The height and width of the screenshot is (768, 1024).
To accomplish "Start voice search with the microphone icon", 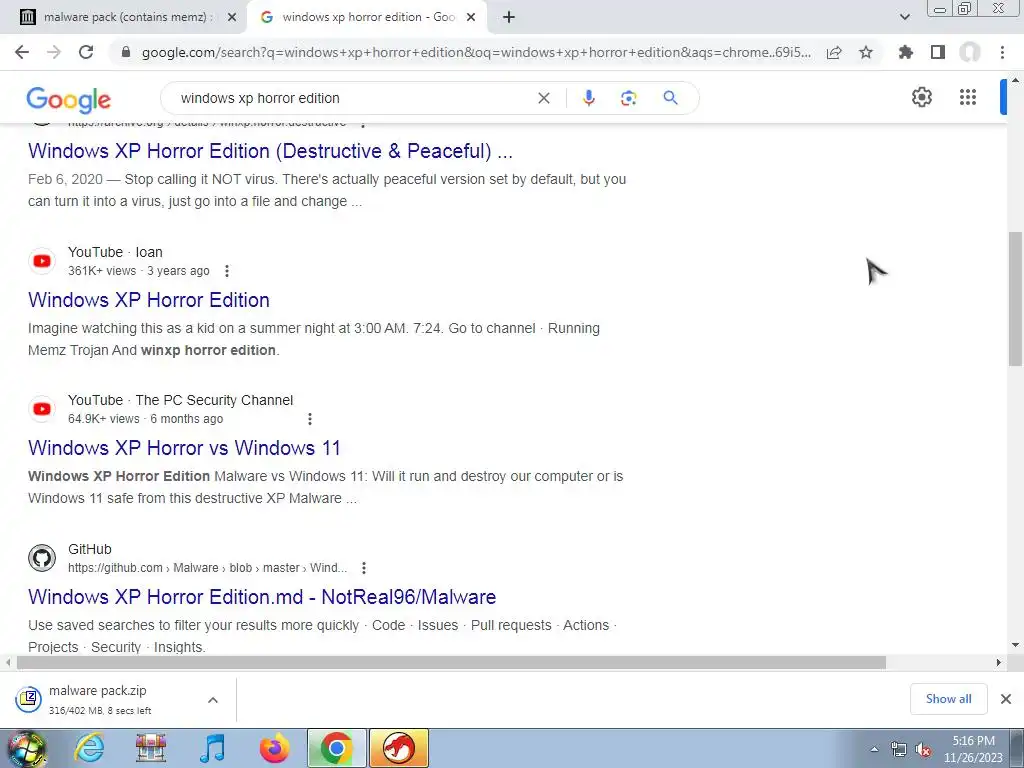I will coord(588,98).
